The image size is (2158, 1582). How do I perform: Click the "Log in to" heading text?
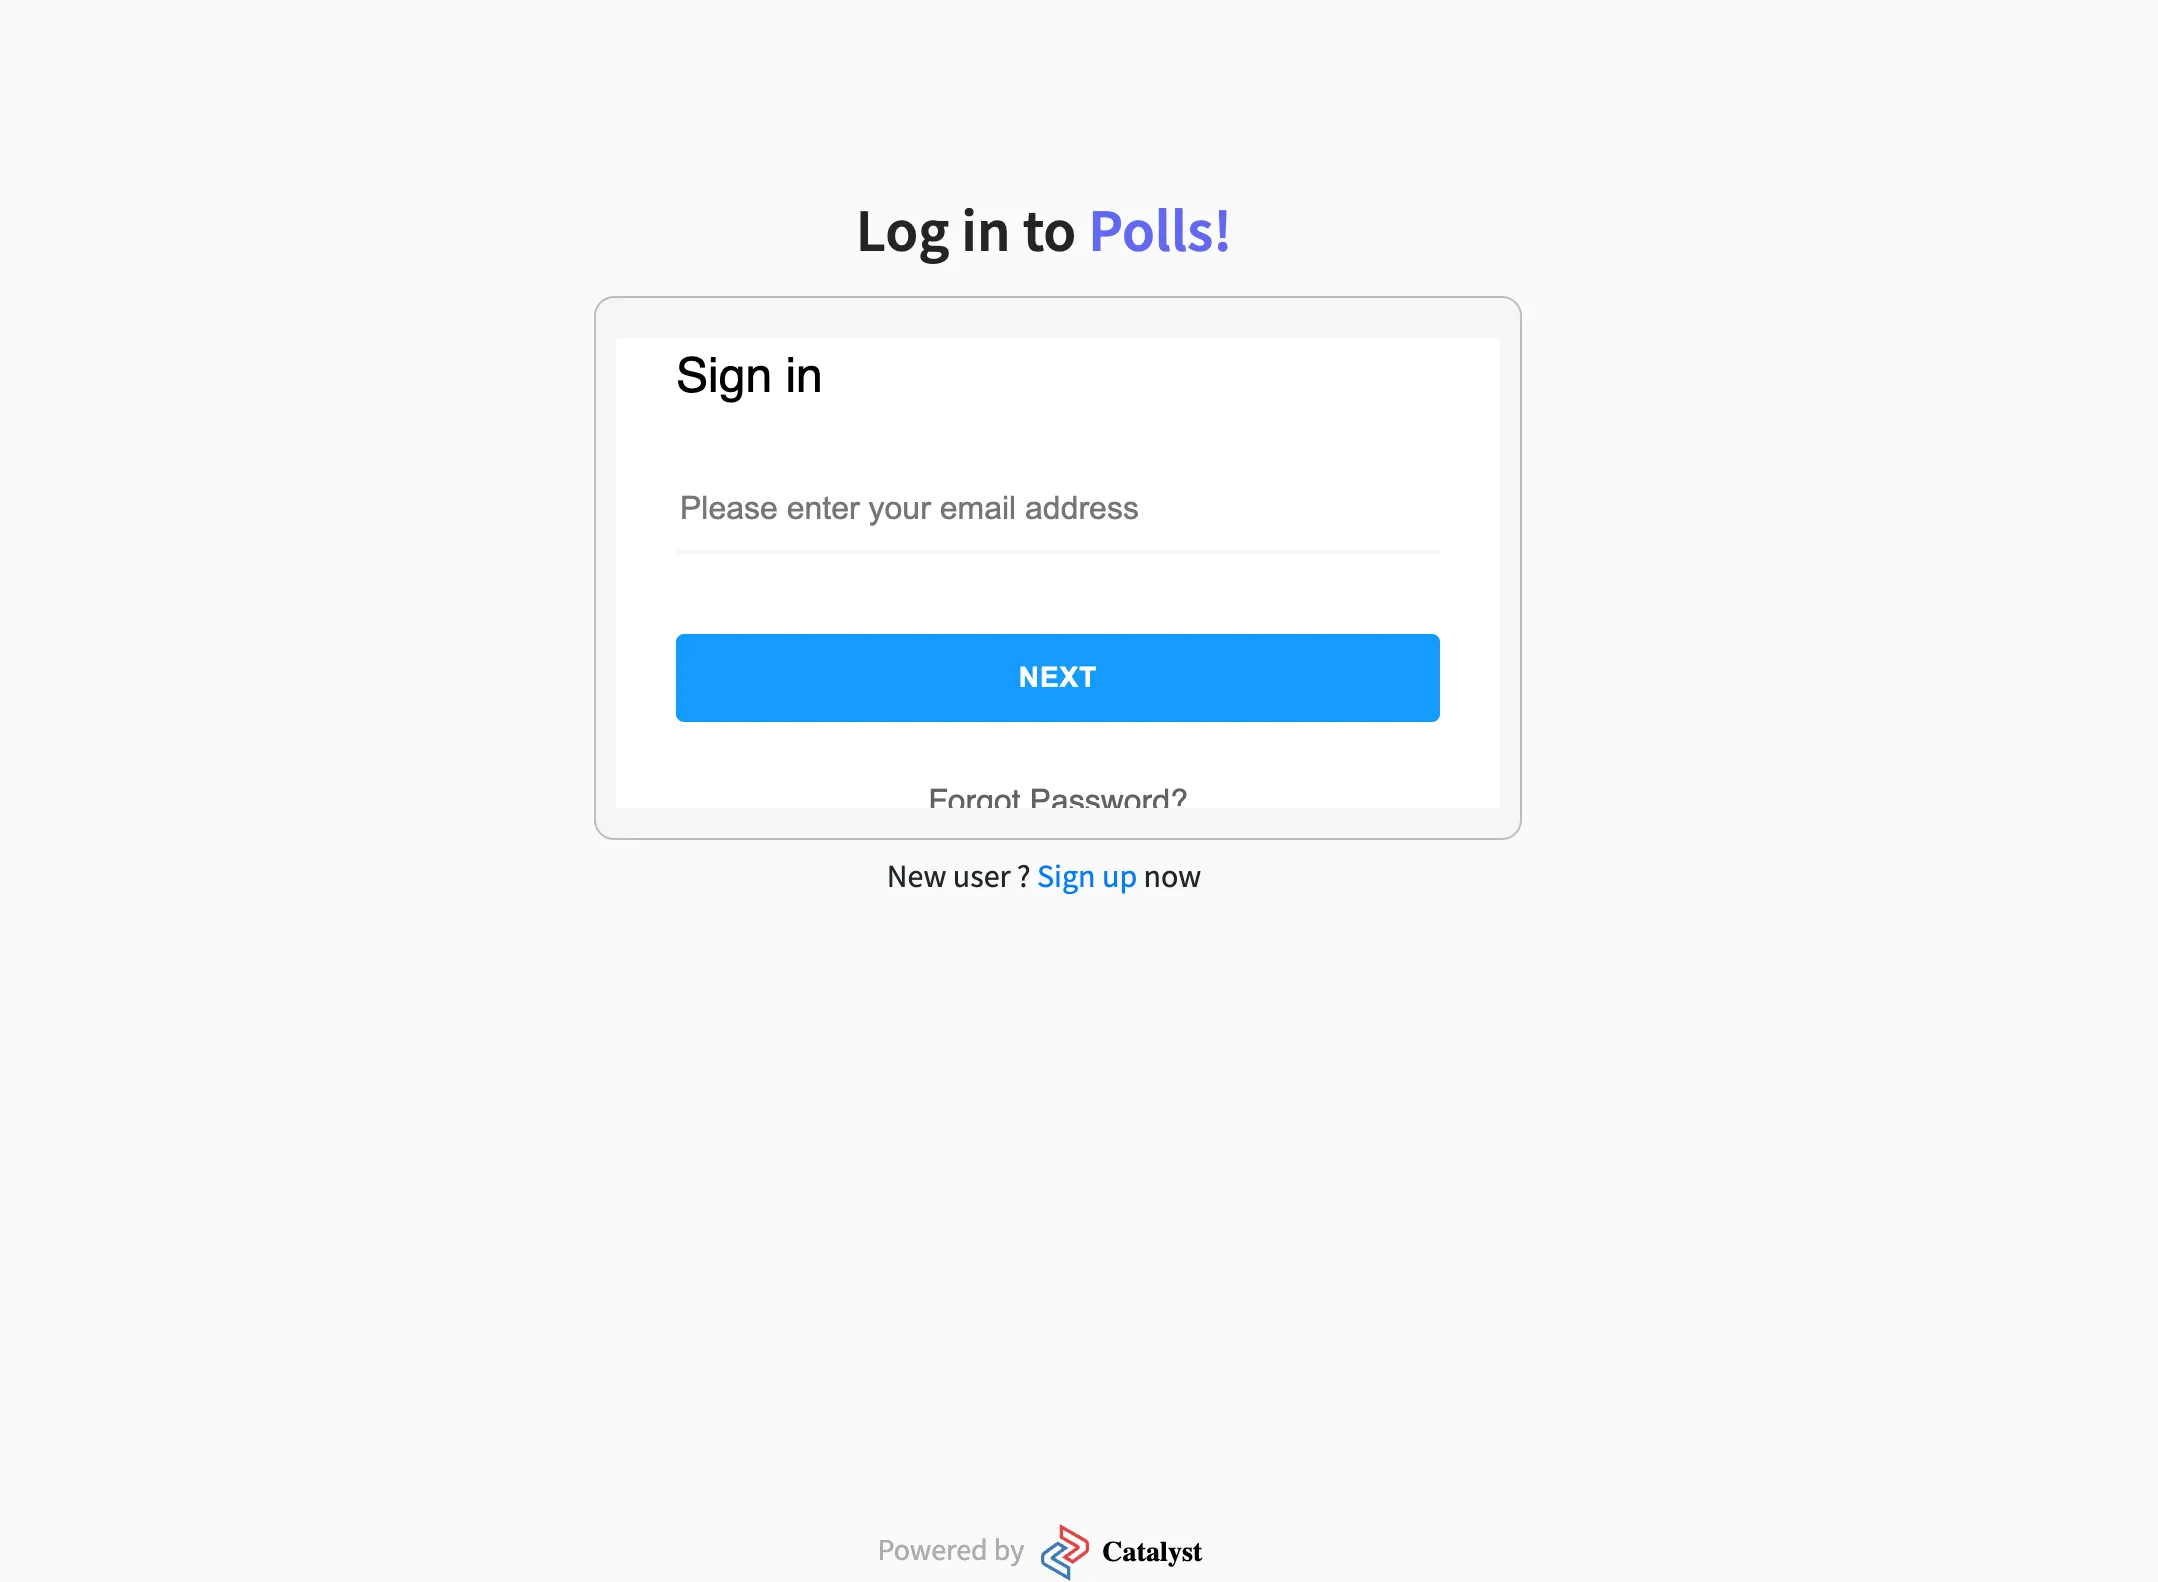965,233
